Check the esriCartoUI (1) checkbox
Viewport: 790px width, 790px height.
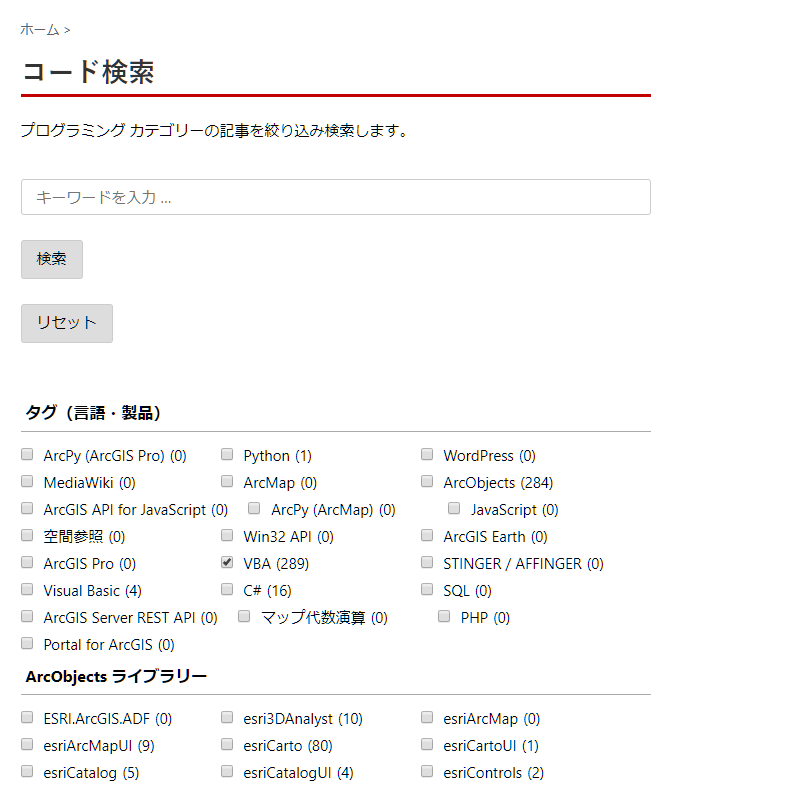click(x=427, y=744)
